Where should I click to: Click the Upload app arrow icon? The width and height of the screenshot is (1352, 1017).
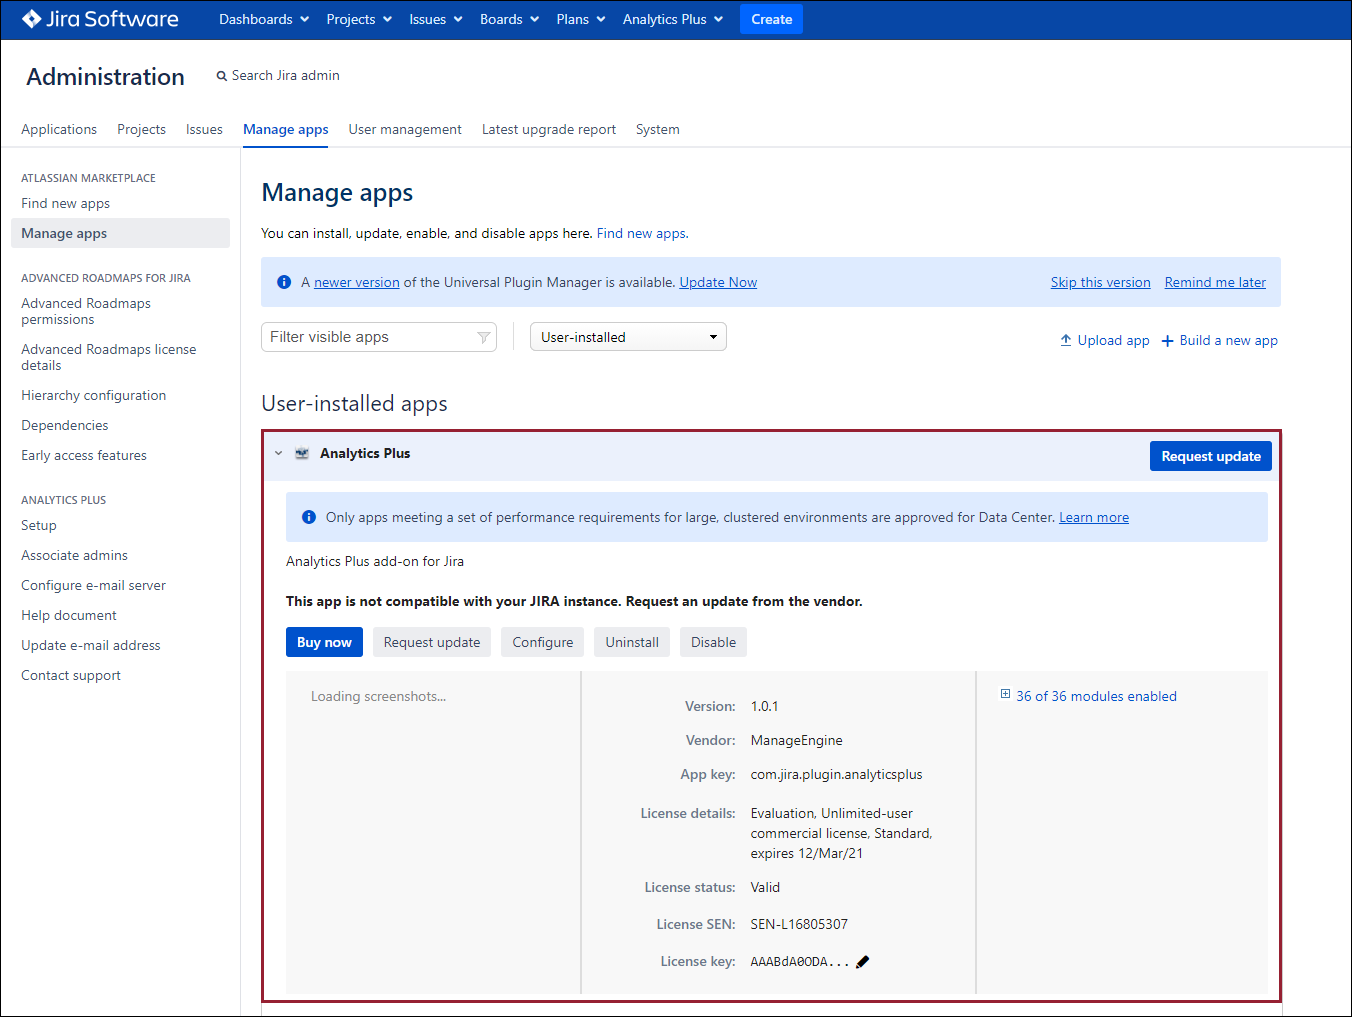click(x=1066, y=341)
